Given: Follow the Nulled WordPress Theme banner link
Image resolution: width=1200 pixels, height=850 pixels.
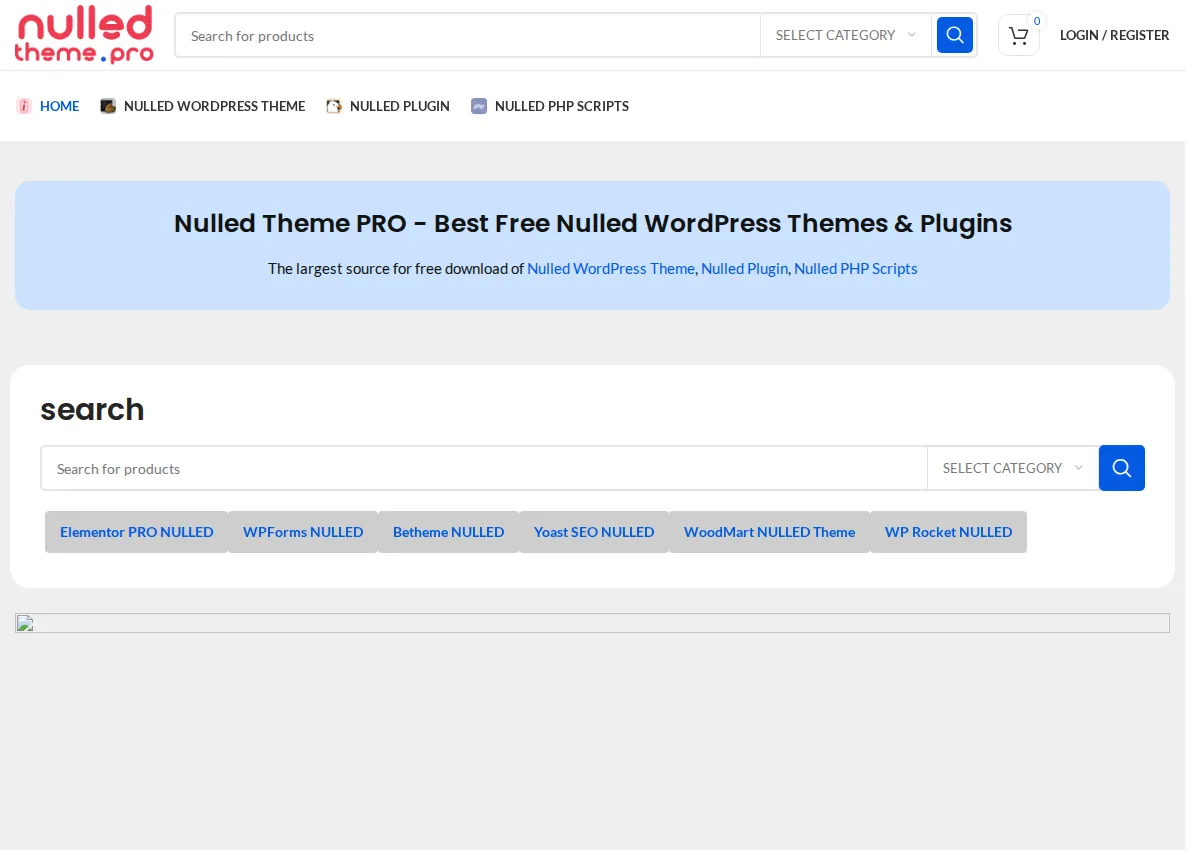Looking at the screenshot, I should click(x=611, y=268).
